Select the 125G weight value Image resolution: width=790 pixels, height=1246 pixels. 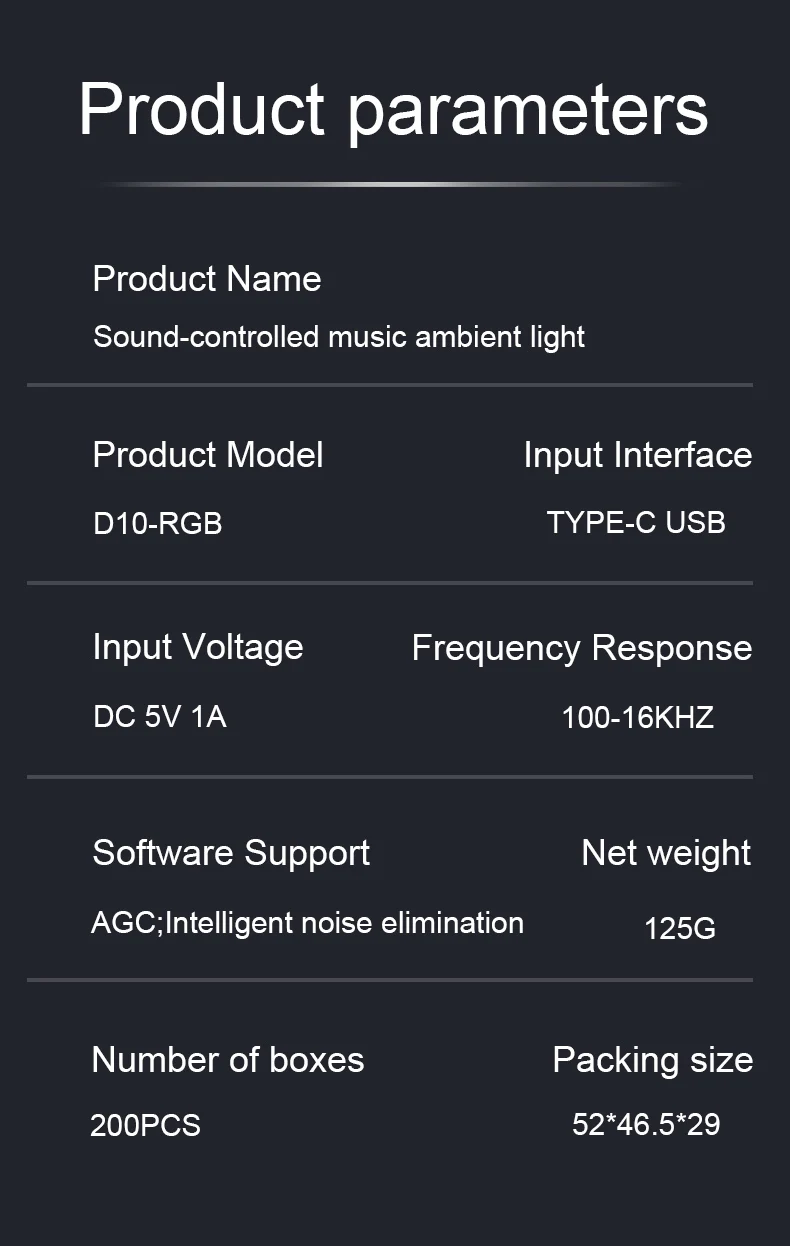click(x=680, y=928)
